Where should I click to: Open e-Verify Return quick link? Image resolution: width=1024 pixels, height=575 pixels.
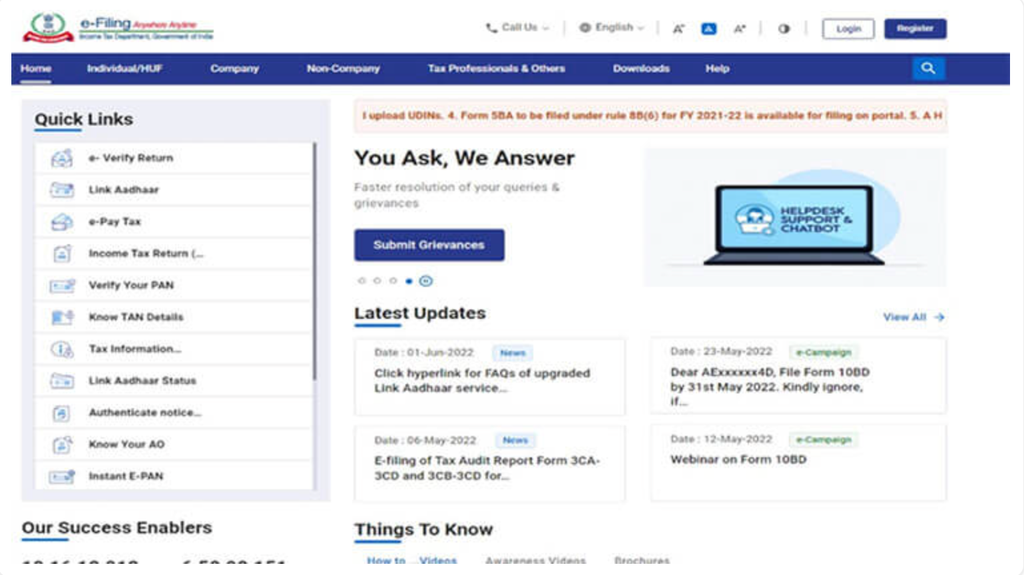(x=174, y=158)
